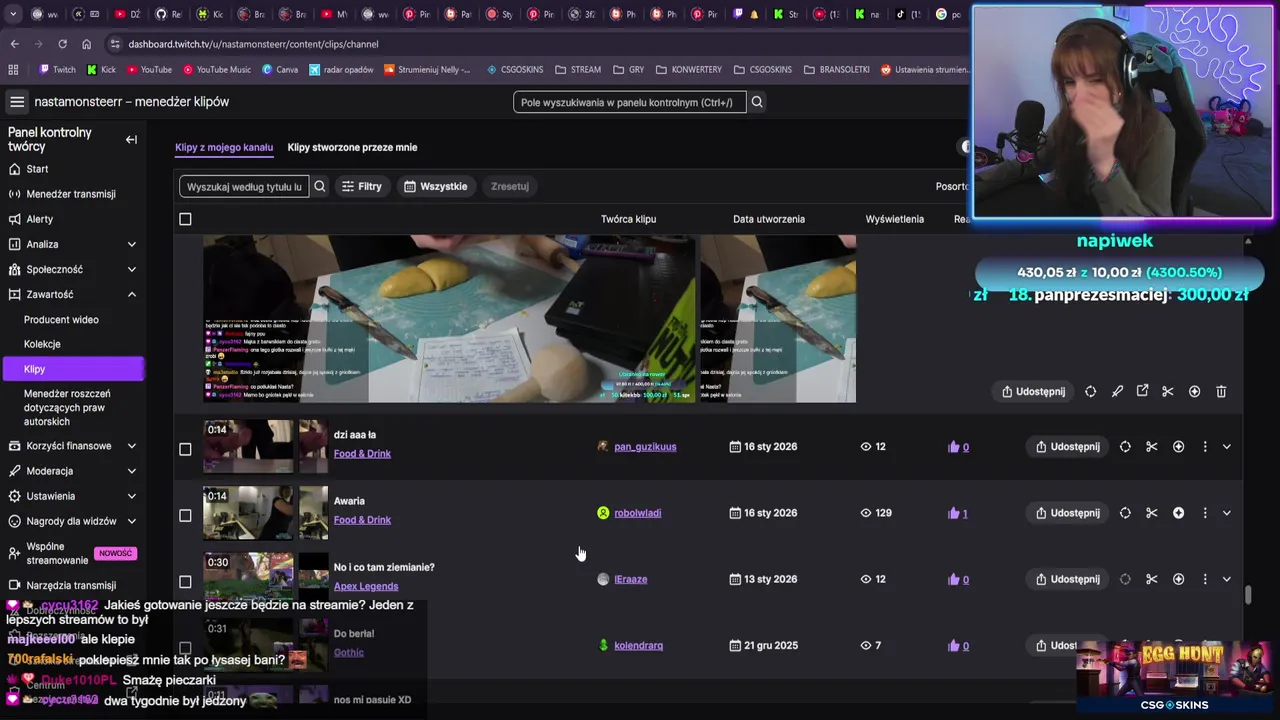
Task: Open robolwladi creator link
Action: (x=637, y=513)
